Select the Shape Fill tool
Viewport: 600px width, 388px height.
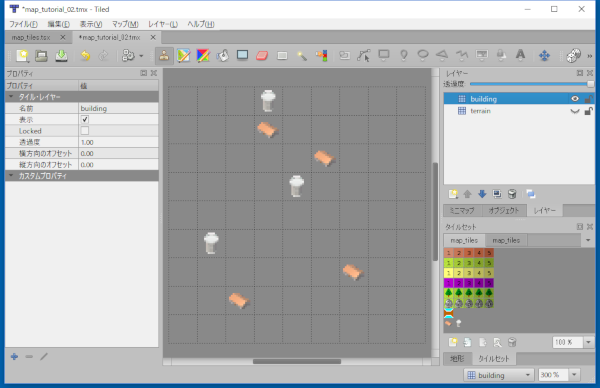pos(243,56)
